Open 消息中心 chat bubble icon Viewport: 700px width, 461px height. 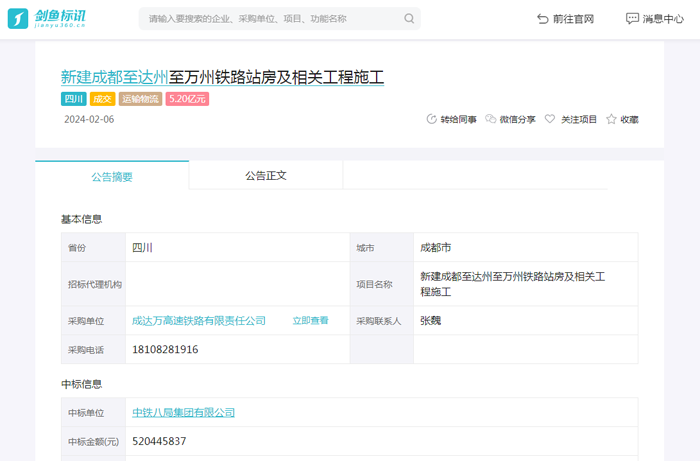point(632,19)
